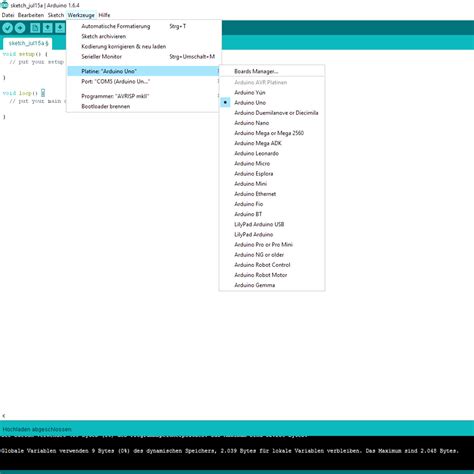
Task: Click the Open sketch toolbar icon
Action: pos(47,28)
